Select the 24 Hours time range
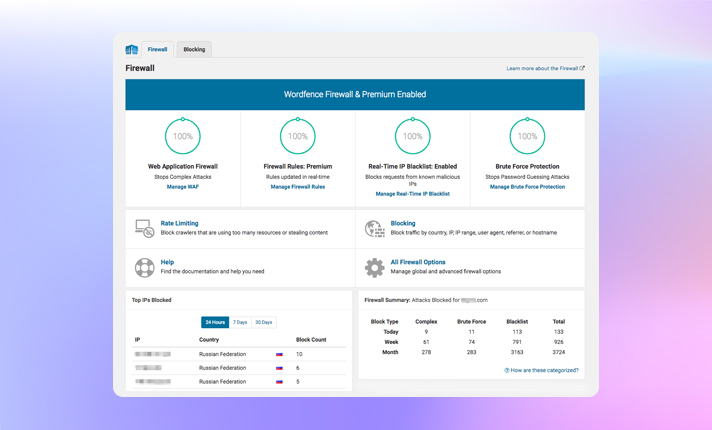This screenshot has width=712, height=430. 215,322
